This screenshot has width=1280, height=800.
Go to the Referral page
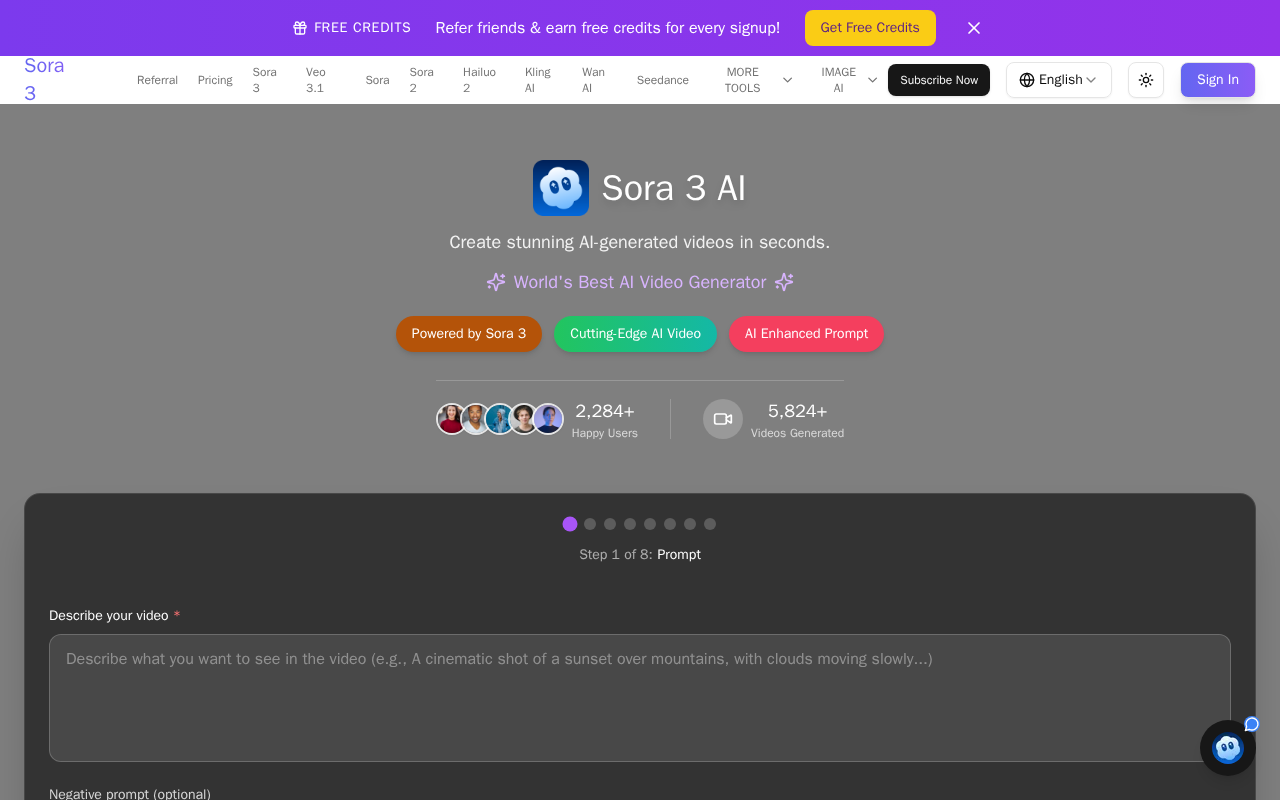click(x=157, y=80)
